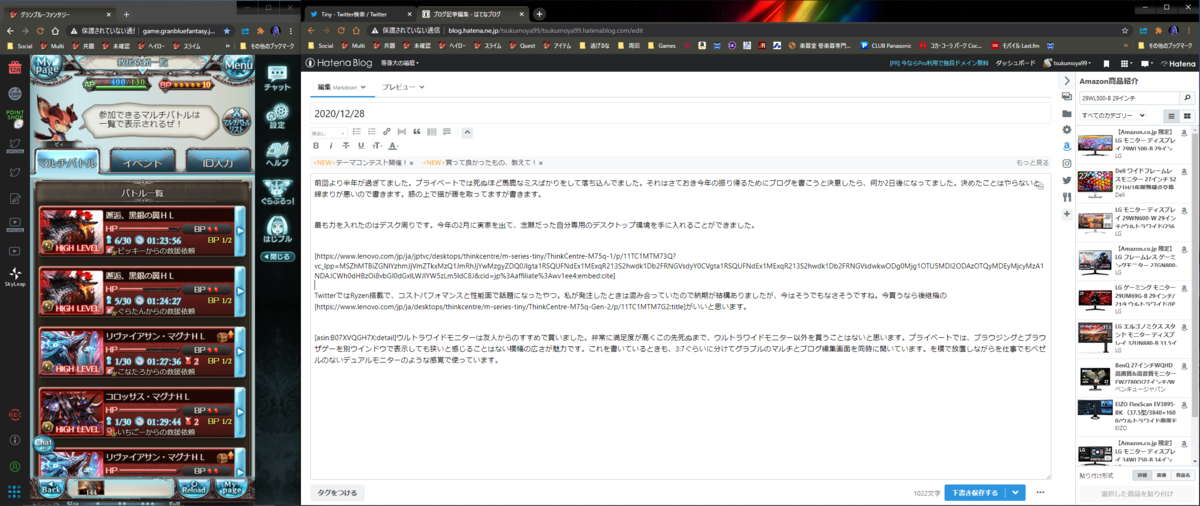Open the 等身大の箱庭 blog name dropdown

click(398, 63)
